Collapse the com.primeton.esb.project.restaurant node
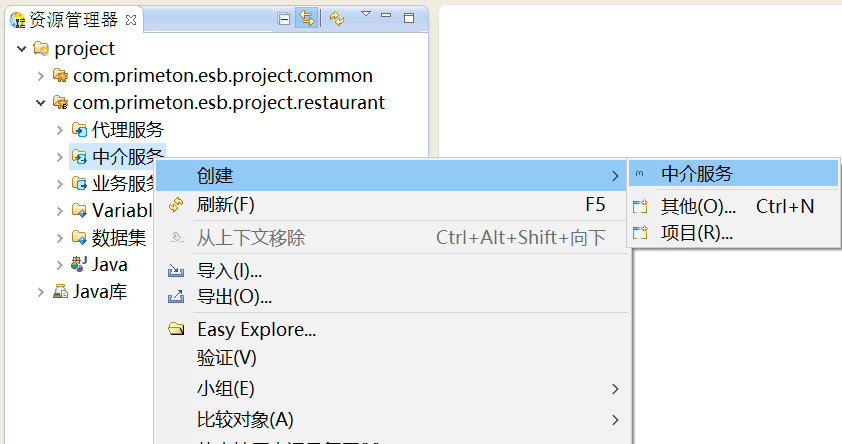The image size is (842, 444). 41,103
